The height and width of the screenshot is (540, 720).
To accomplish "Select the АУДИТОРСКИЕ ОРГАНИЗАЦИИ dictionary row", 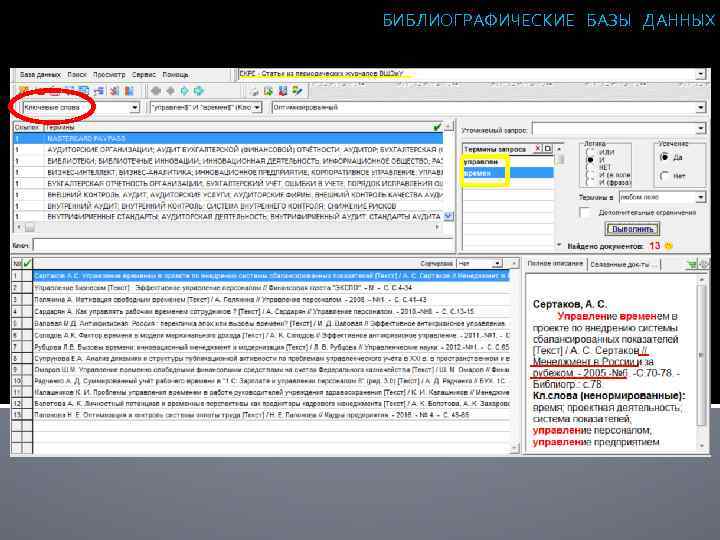I will pyautogui.click(x=228, y=150).
